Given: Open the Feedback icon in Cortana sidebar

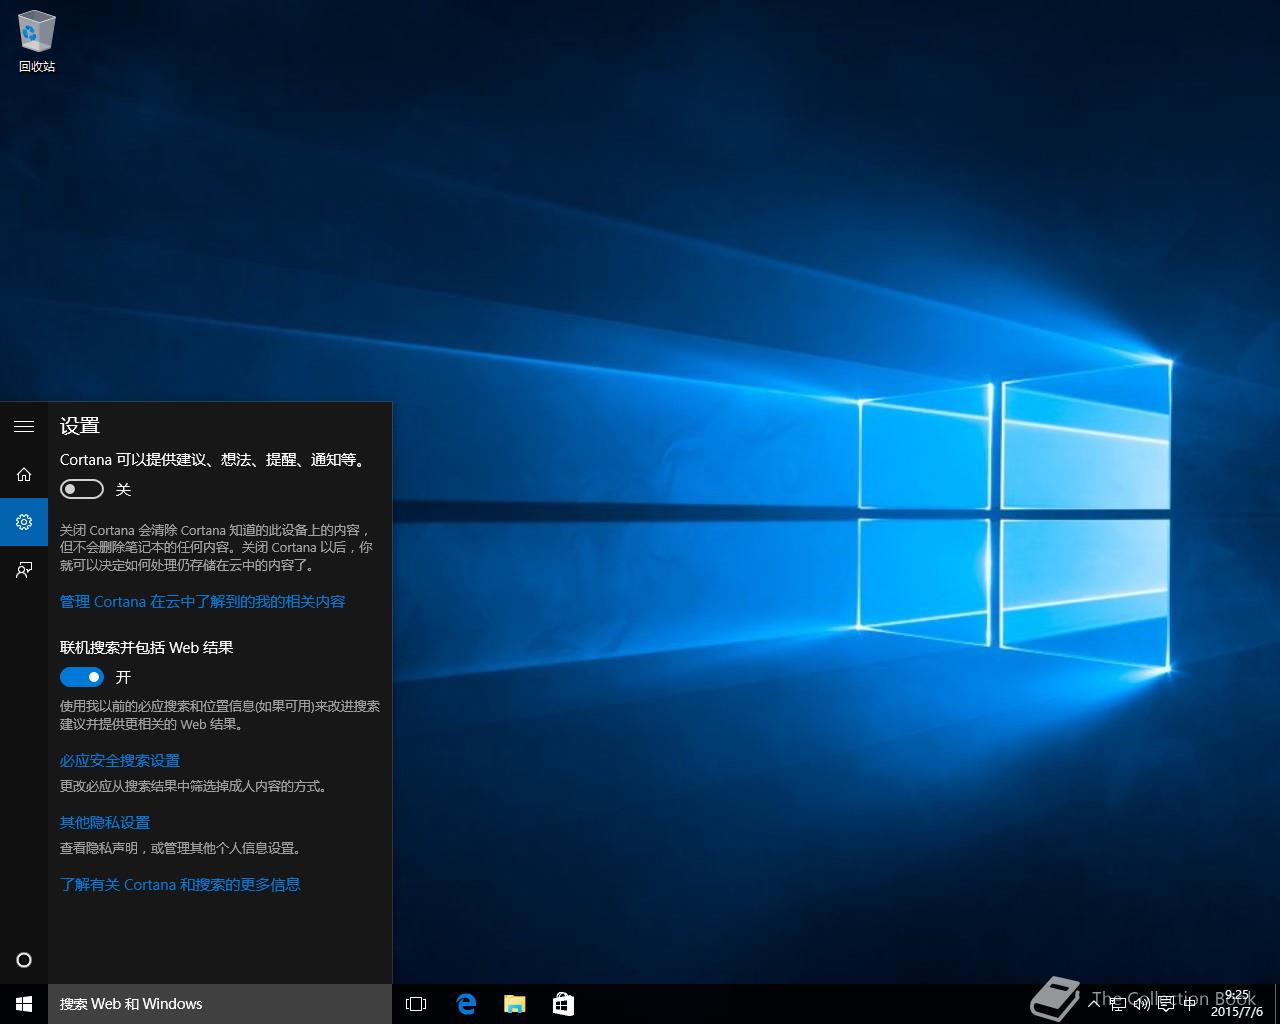Looking at the screenshot, I should pyautogui.click(x=24, y=570).
